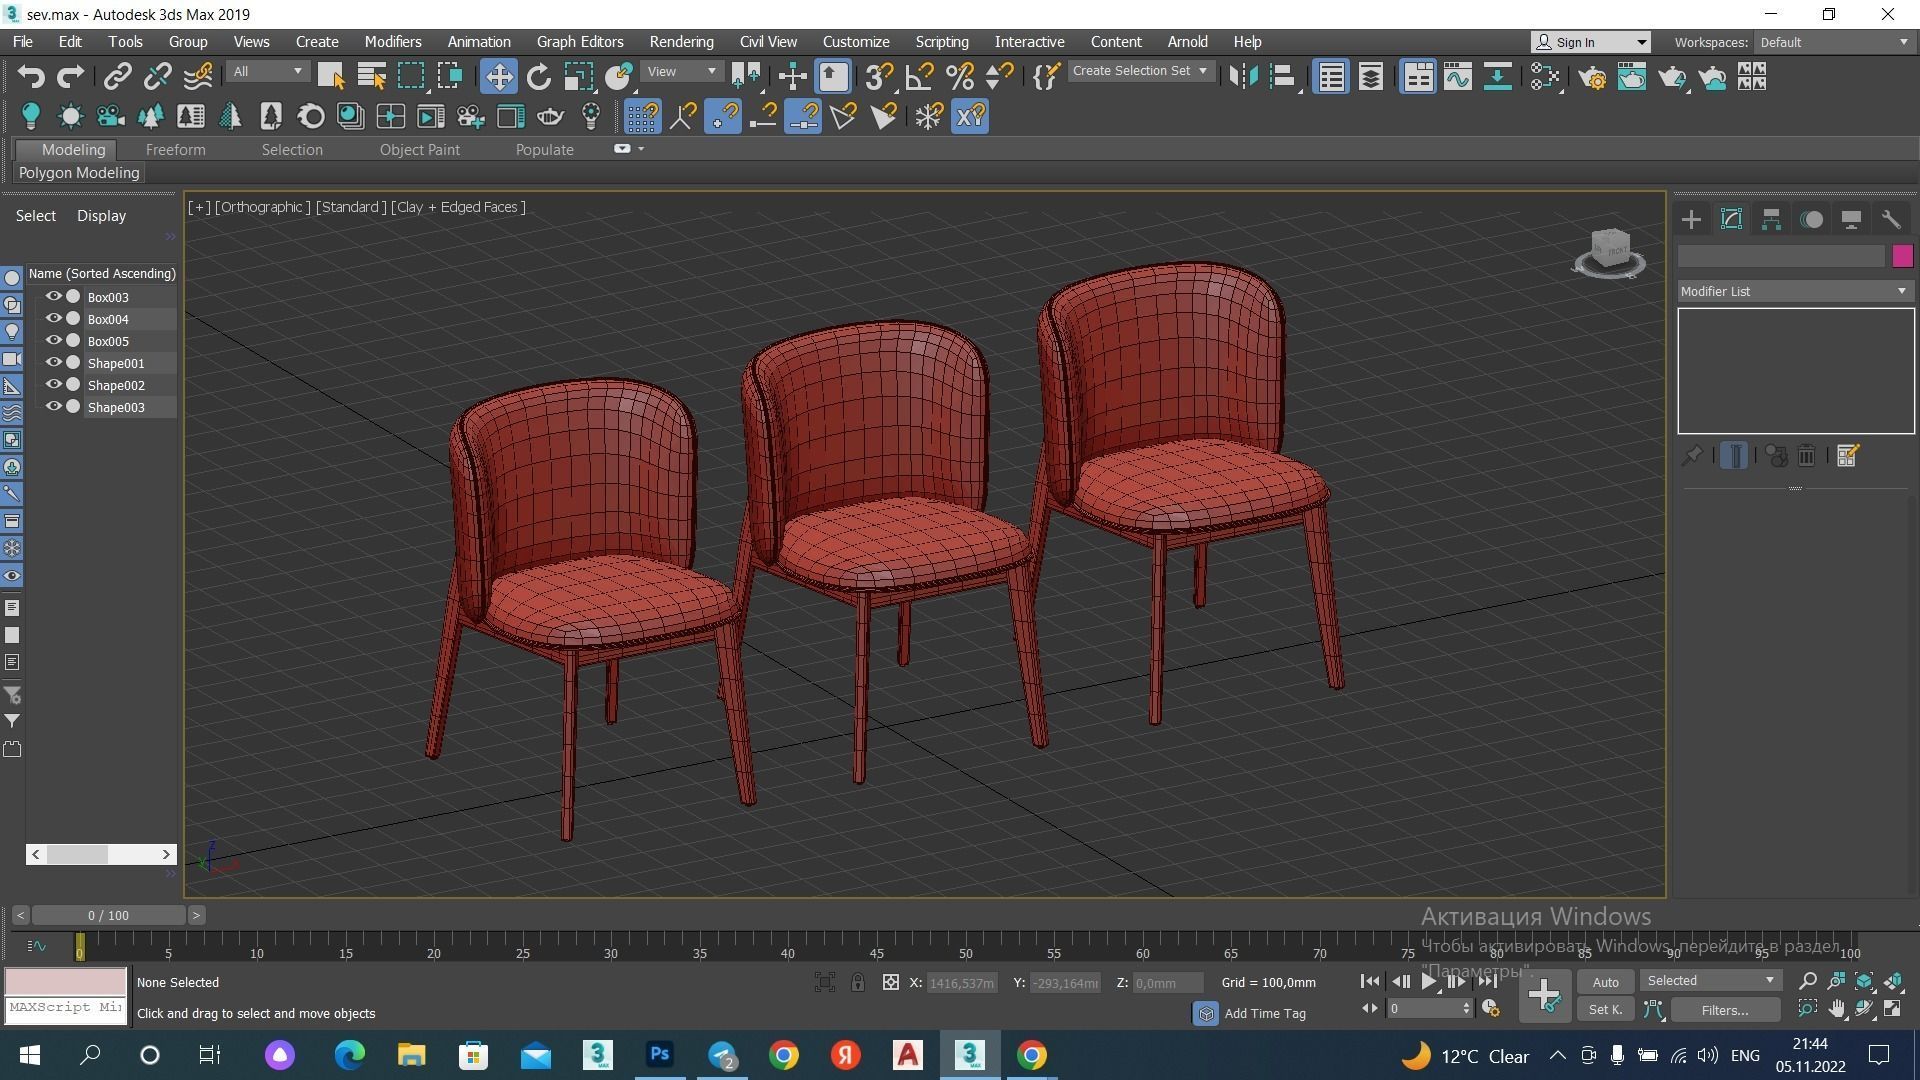
Task: Click the Auto key button
Action: (x=1605, y=982)
